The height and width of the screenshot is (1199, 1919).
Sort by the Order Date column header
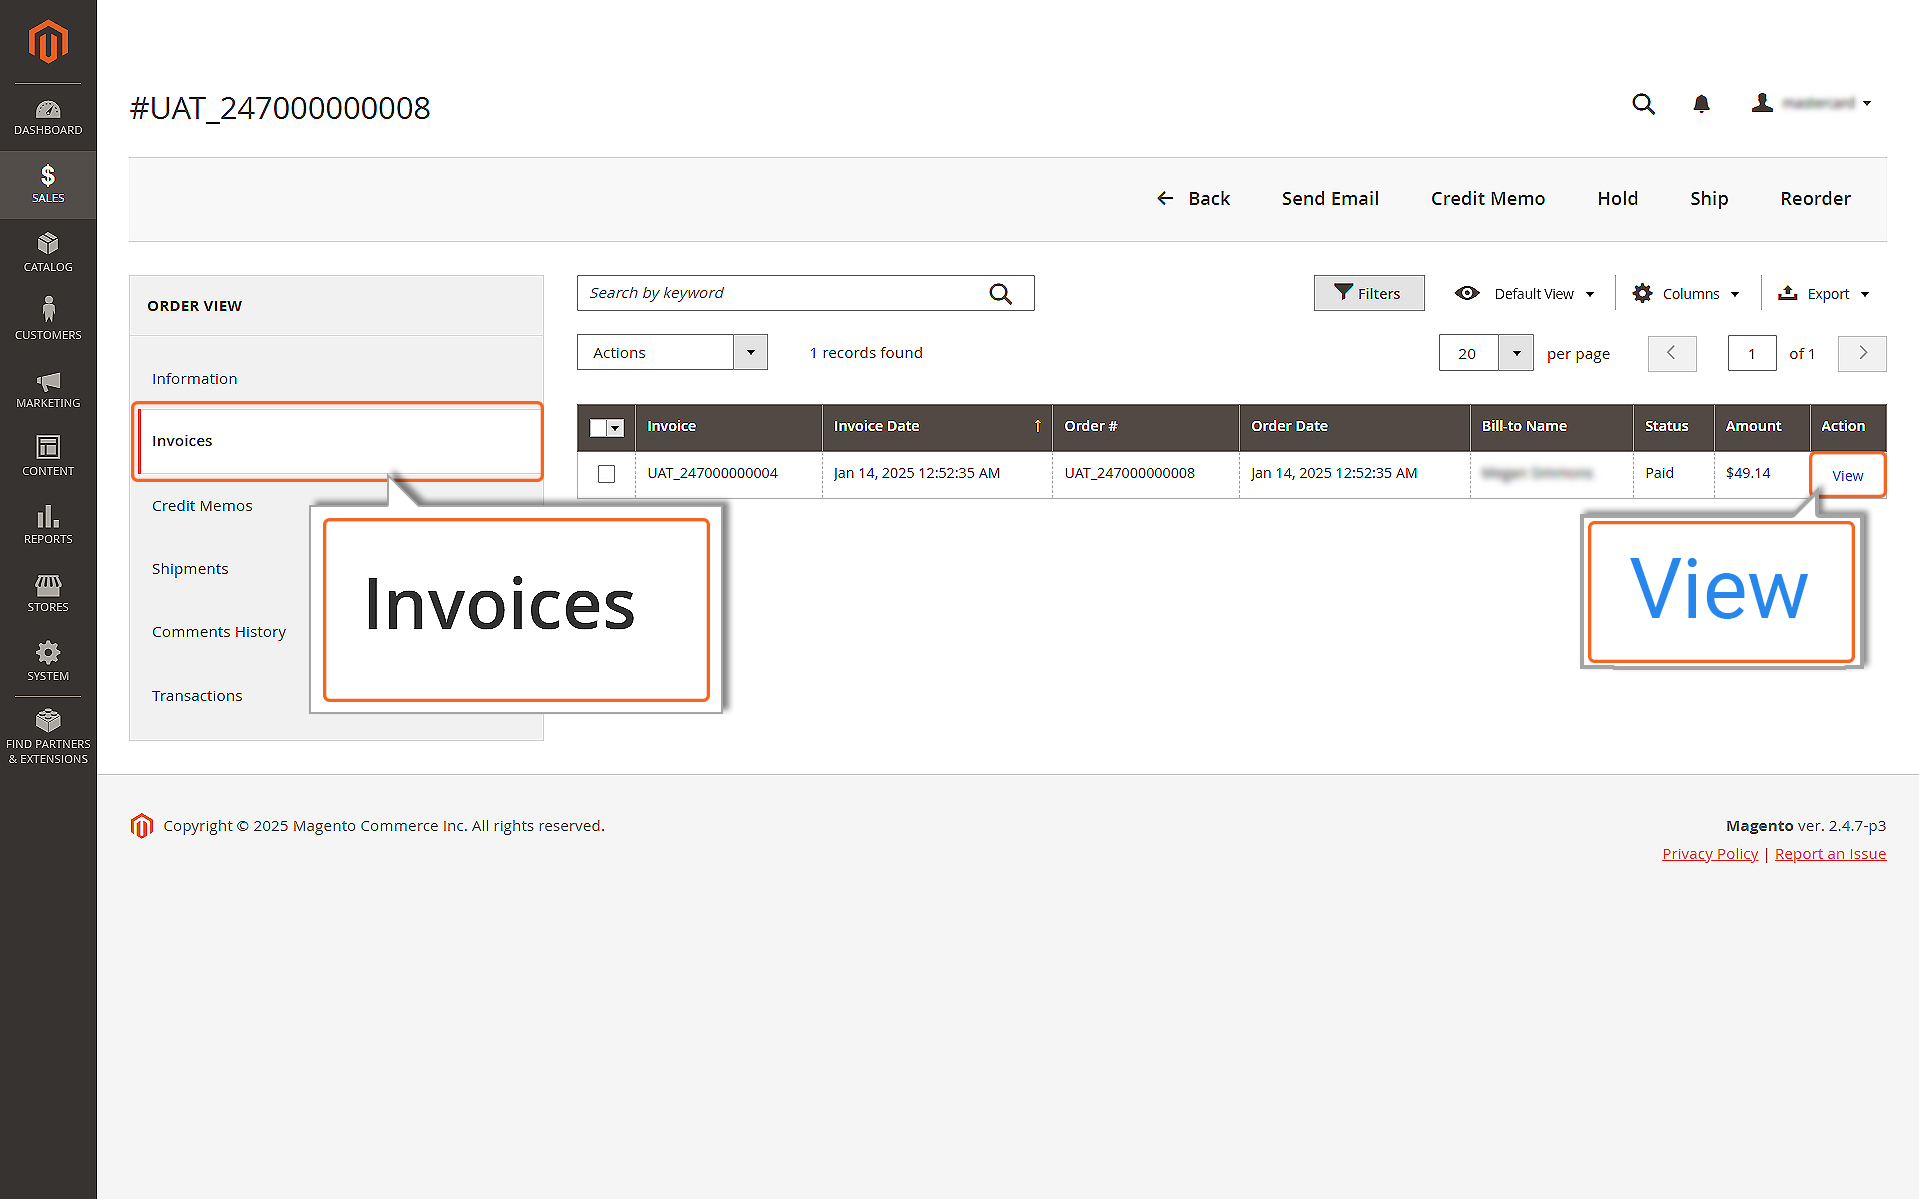pos(1355,426)
